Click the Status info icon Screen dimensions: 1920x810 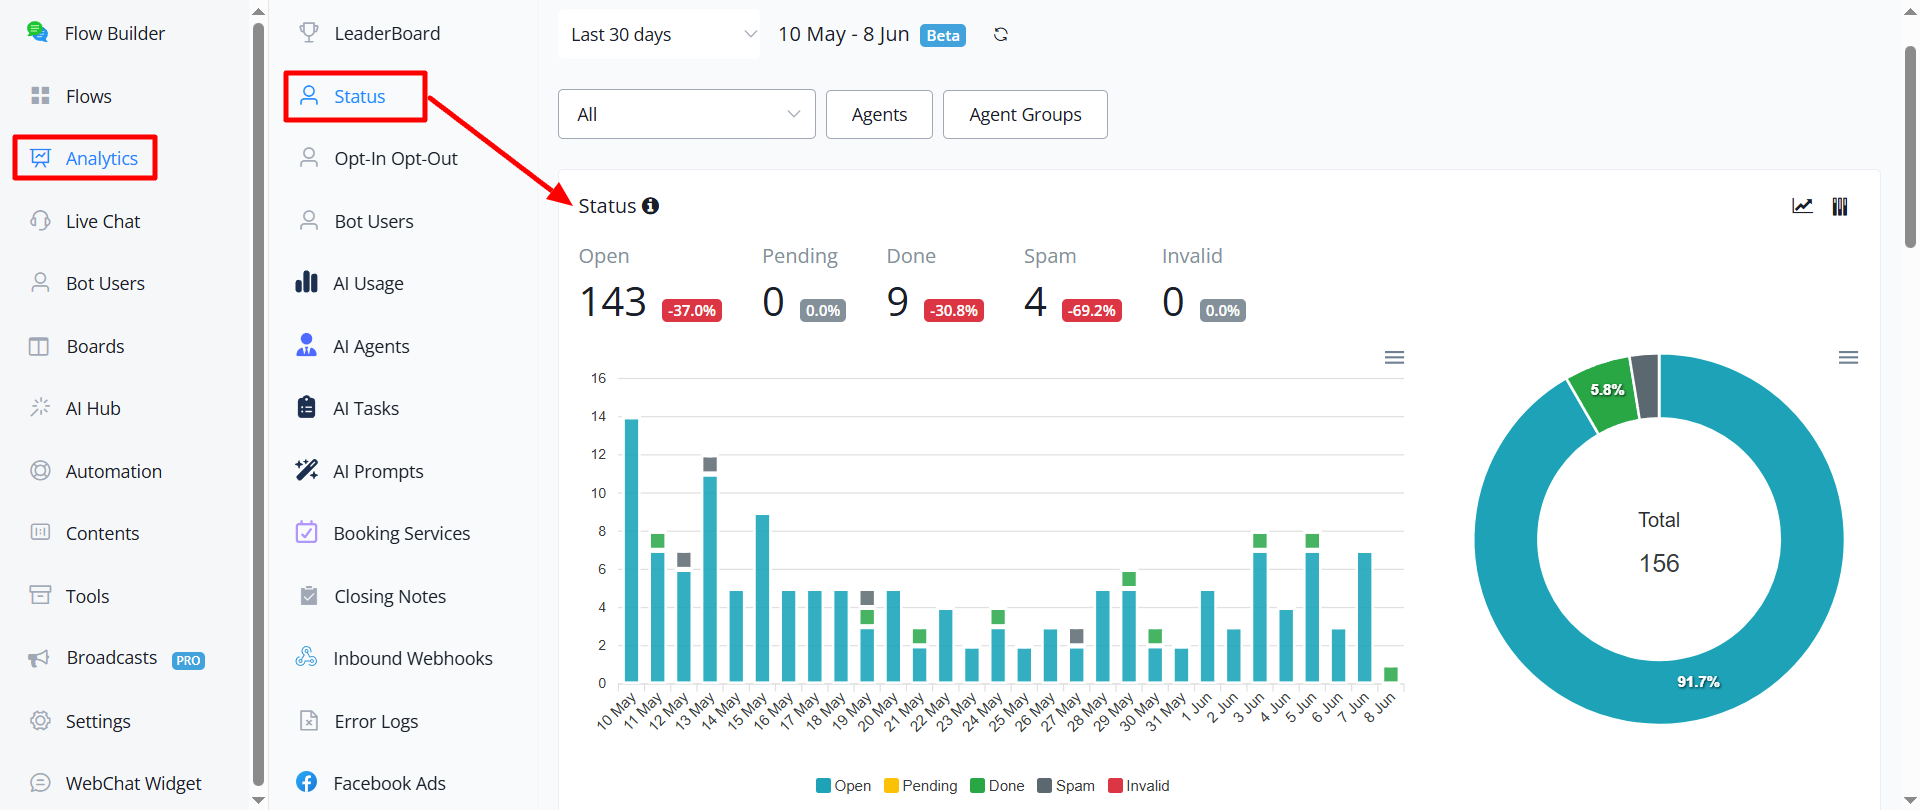(650, 206)
